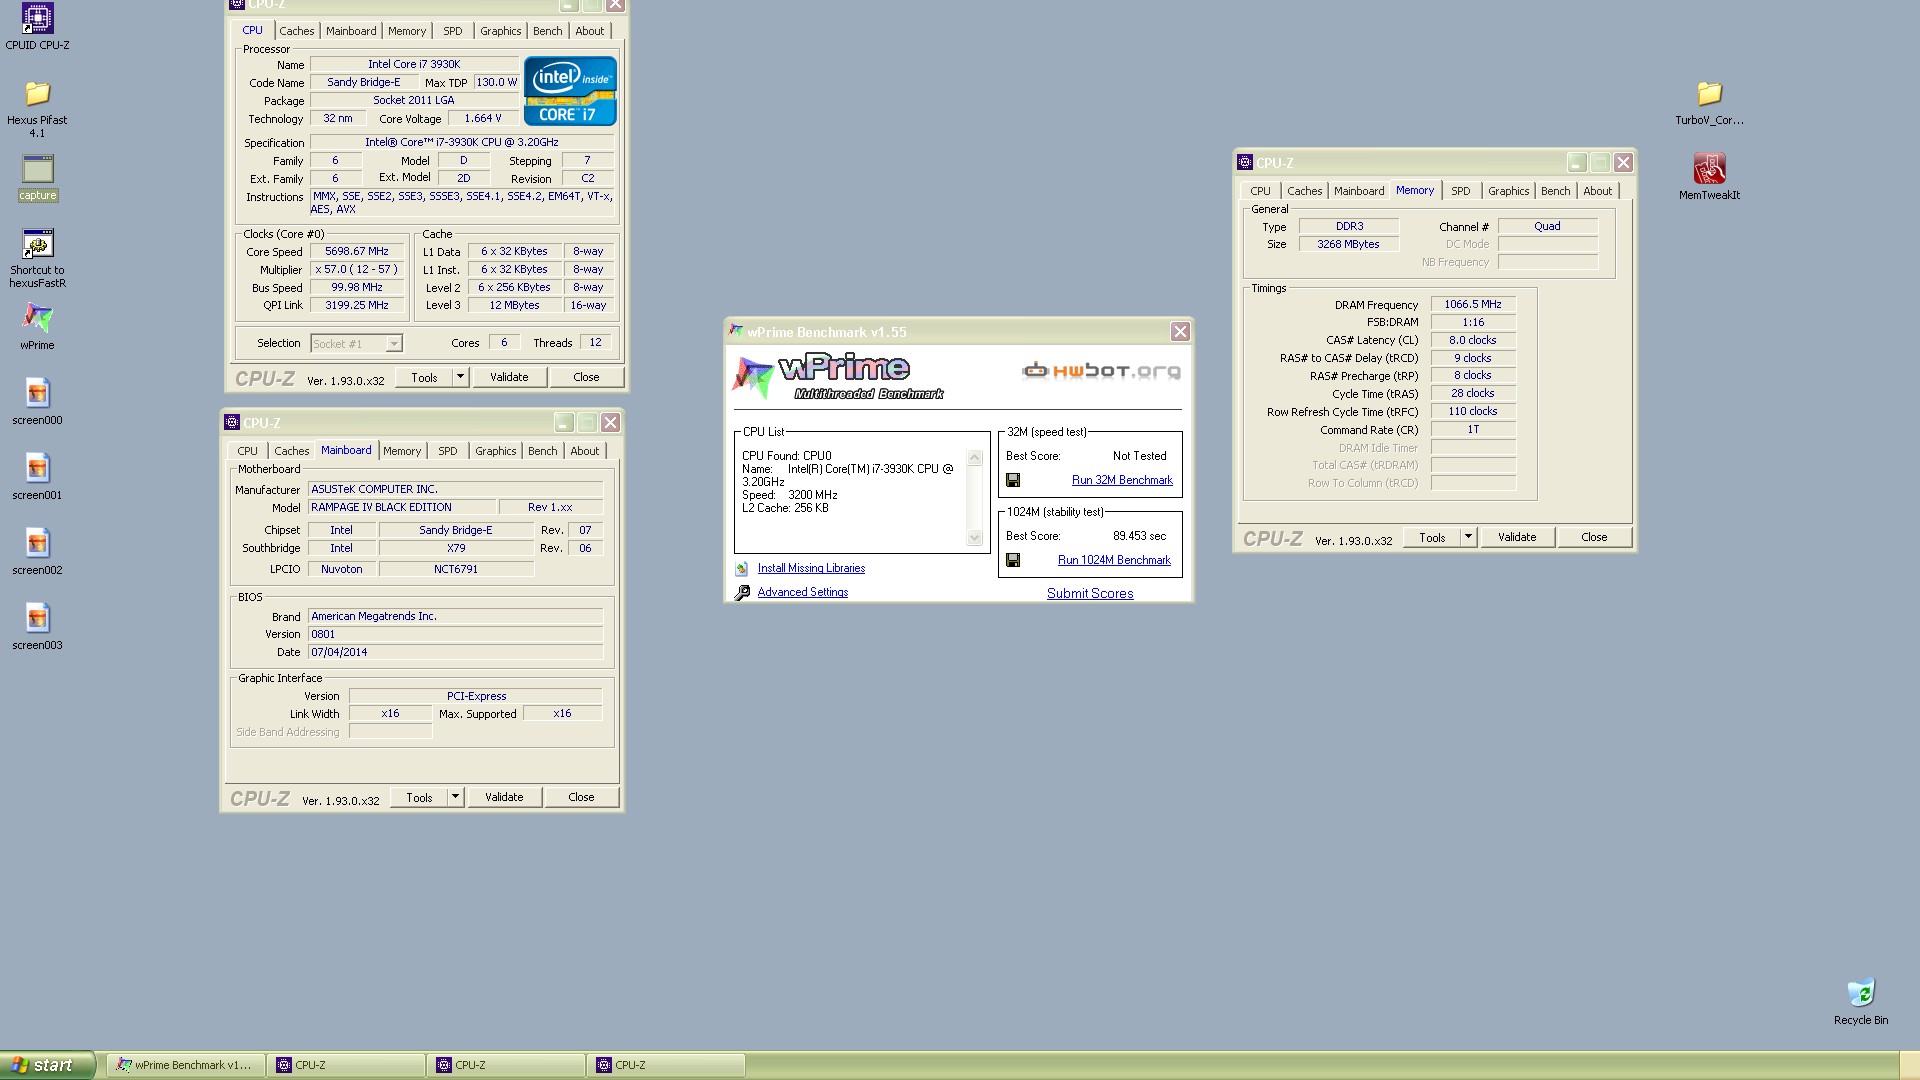The image size is (1920, 1080).
Task: Click the 89.453 sec best score
Action: pyautogui.click(x=1139, y=536)
